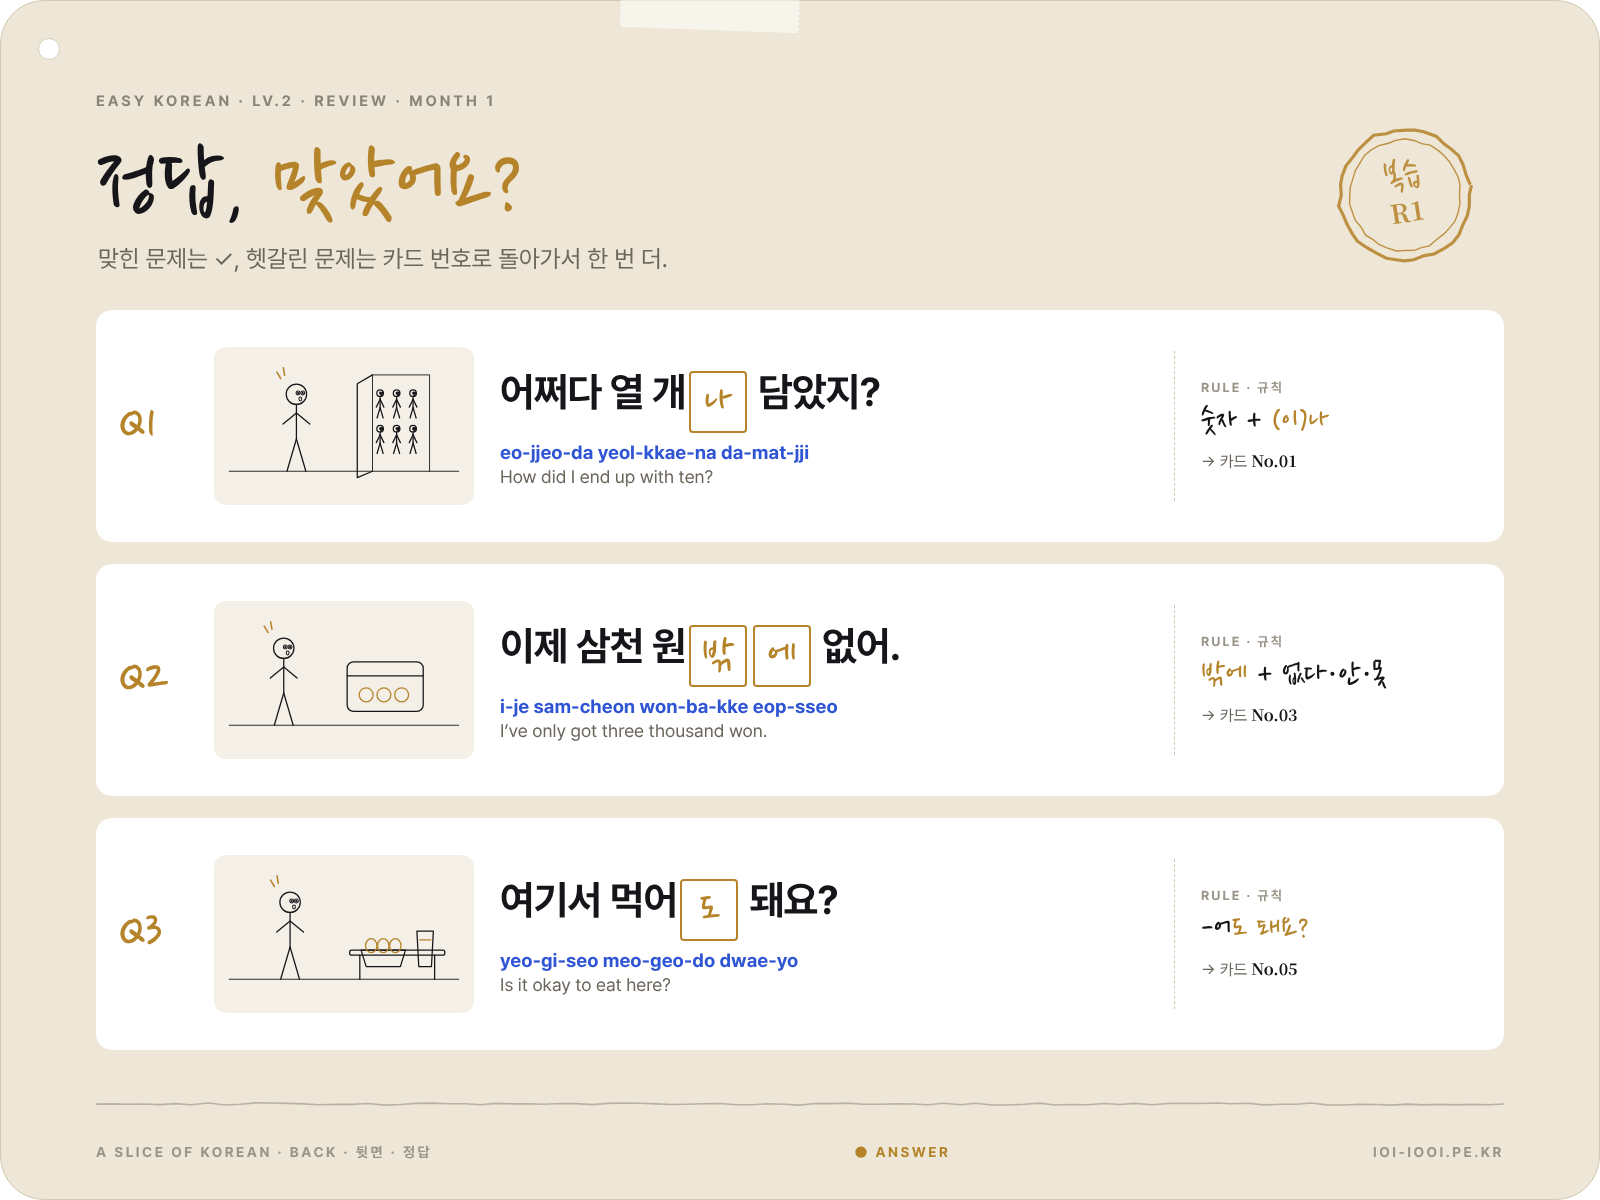This screenshot has width=1600, height=1200.
Task: Click the punch hole circle at top-left corner
Action: coord(49,49)
